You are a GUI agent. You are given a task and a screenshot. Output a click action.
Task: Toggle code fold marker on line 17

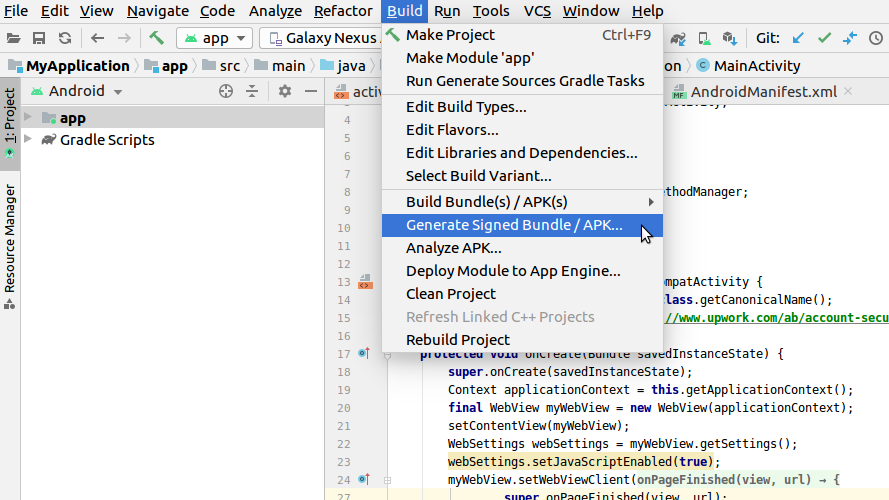[387, 355]
